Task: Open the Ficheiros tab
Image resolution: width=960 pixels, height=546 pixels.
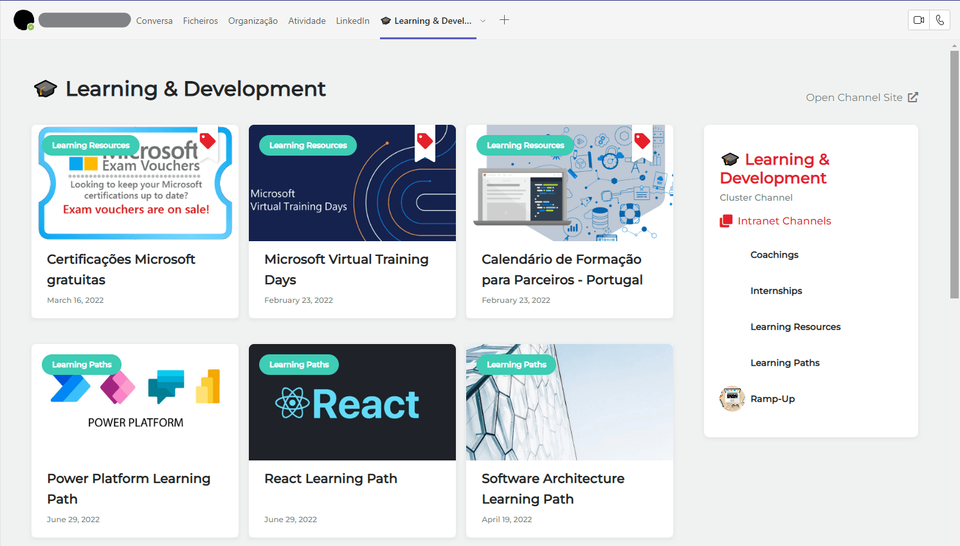Action: [200, 21]
